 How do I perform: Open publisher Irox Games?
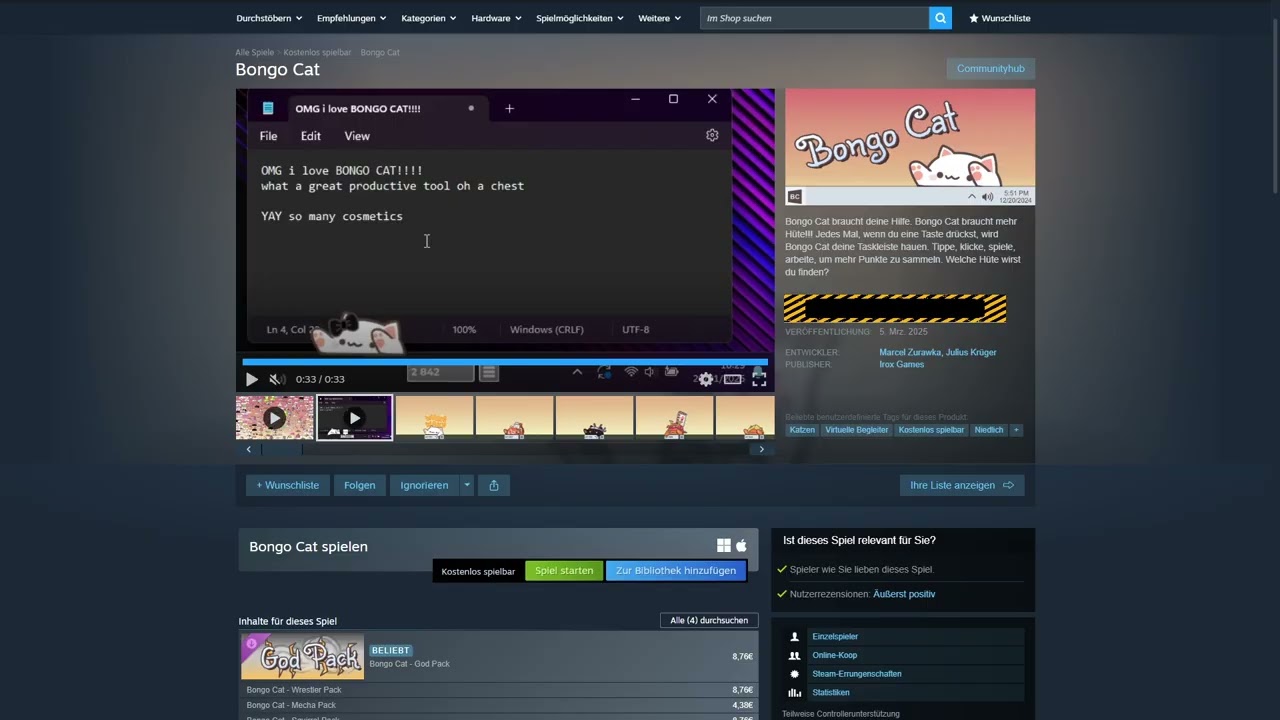(x=901, y=364)
